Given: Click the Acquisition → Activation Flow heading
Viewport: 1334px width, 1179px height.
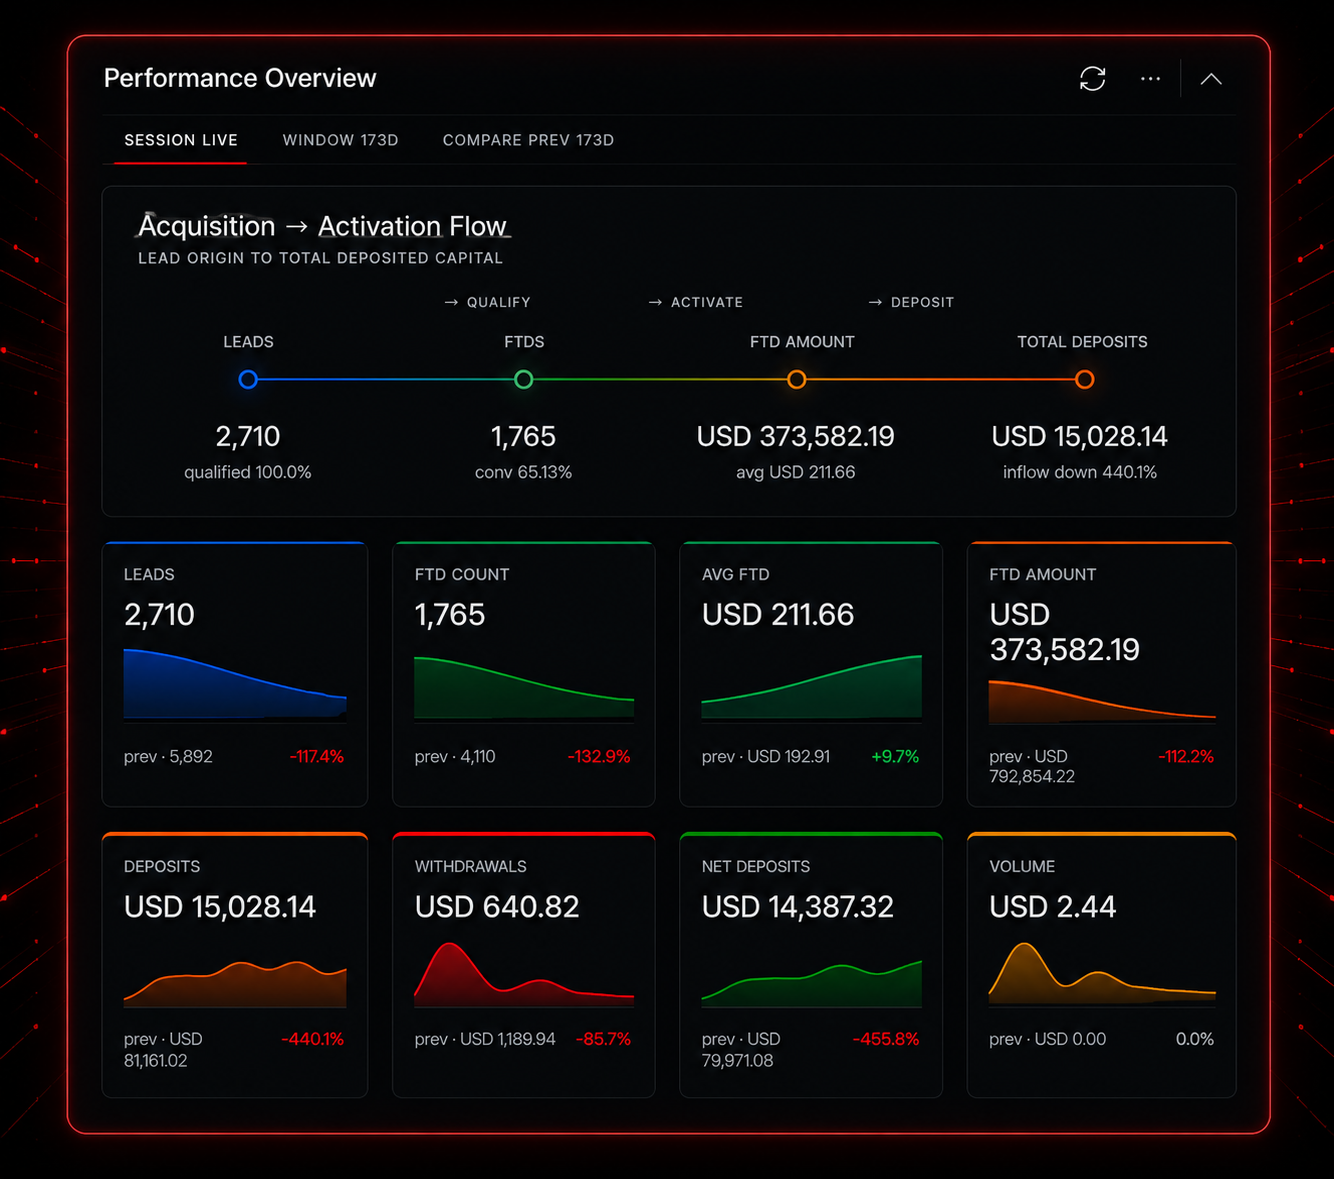Looking at the screenshot, I should point(323,227).
